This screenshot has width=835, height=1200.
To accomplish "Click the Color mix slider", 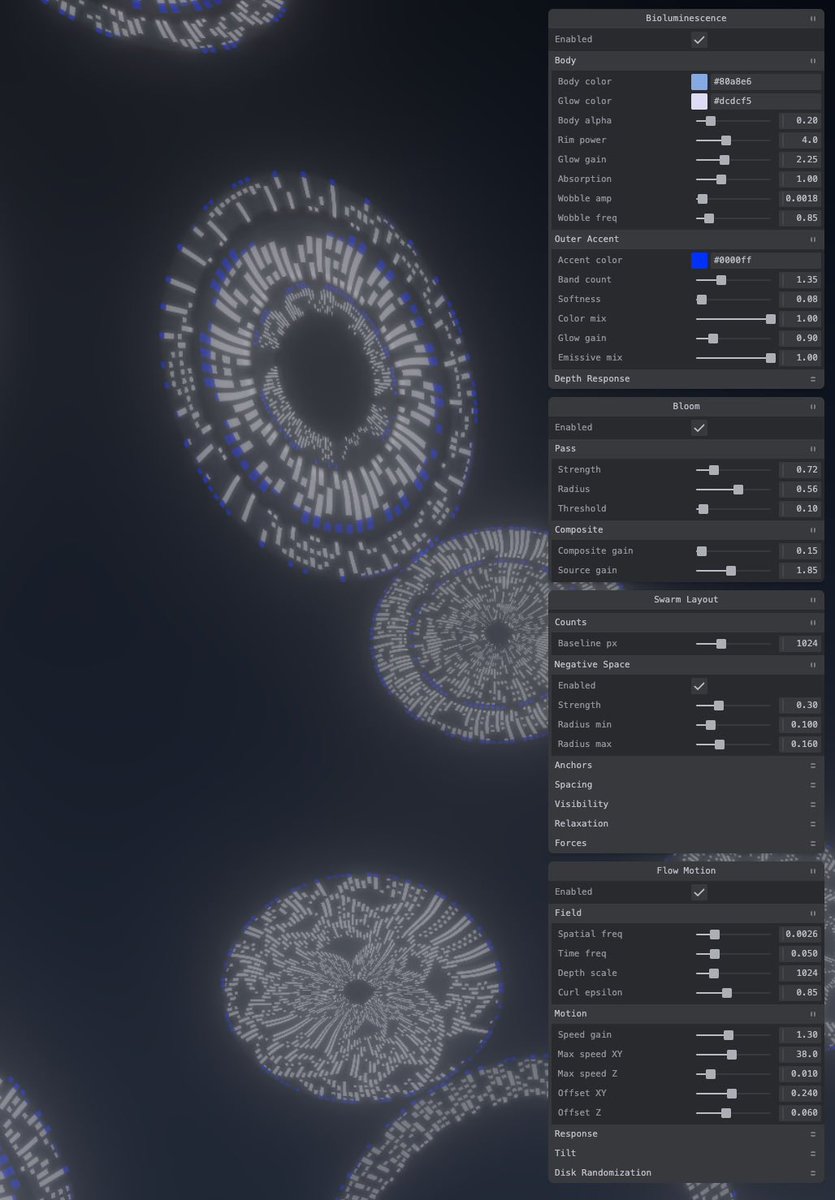I will click(733, 319).
